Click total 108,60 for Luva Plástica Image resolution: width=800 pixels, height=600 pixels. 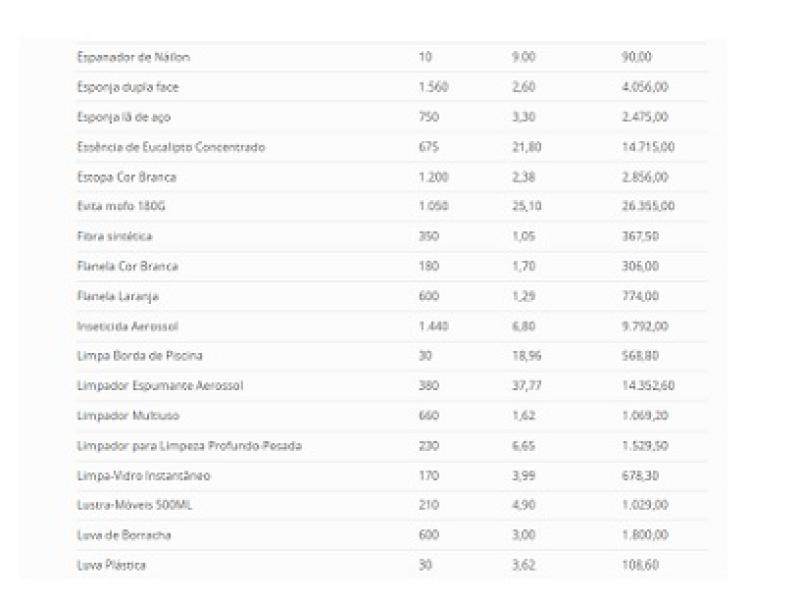click(x=640, y=565)
